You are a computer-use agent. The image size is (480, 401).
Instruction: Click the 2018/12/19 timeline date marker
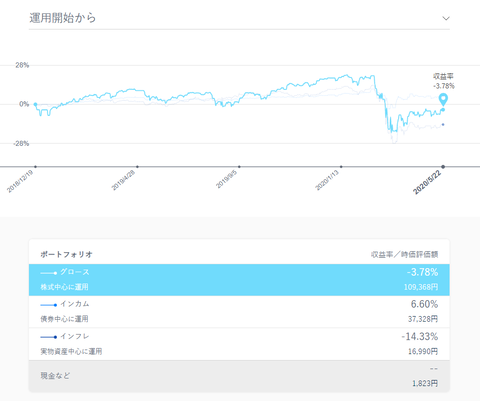pos(35,167)
